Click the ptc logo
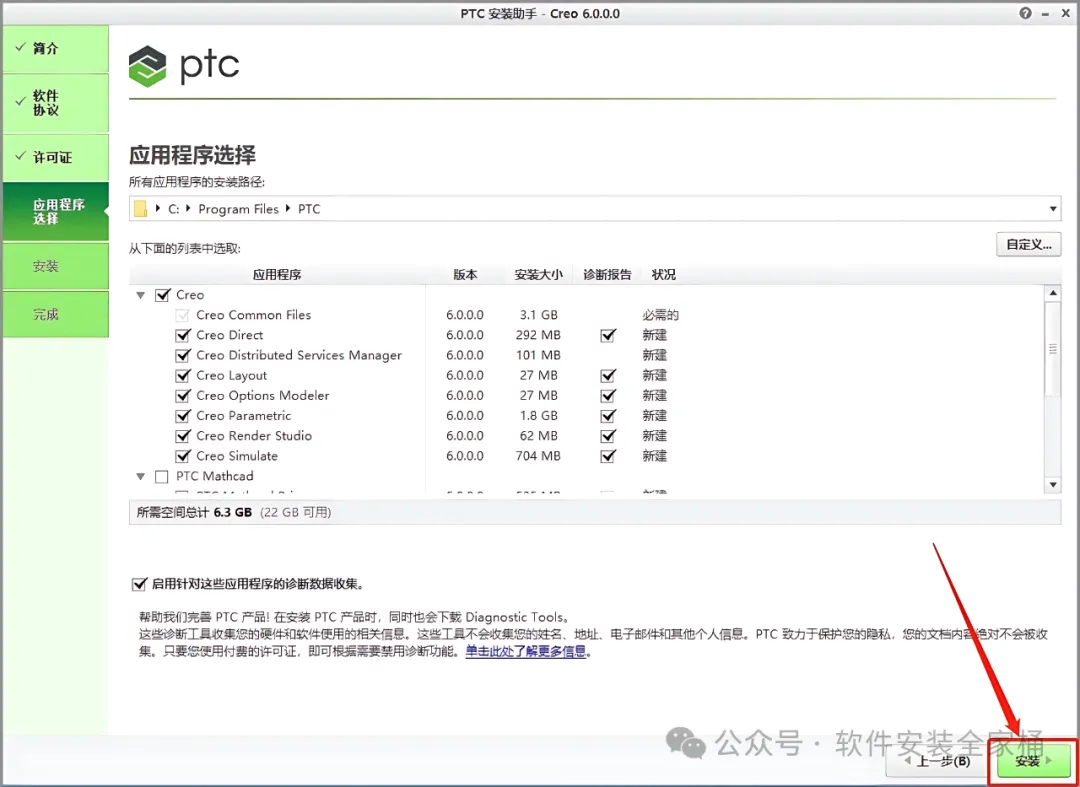 (x=184, y=65)
